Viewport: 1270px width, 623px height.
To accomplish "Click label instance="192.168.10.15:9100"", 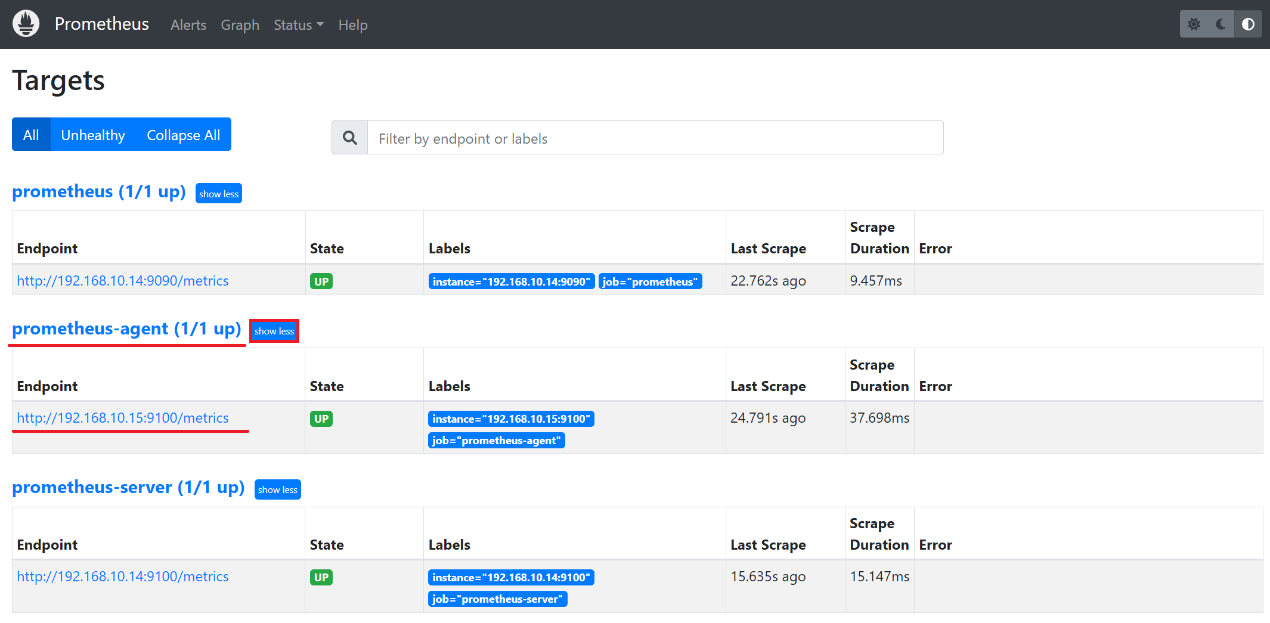I will click(512, 419).
